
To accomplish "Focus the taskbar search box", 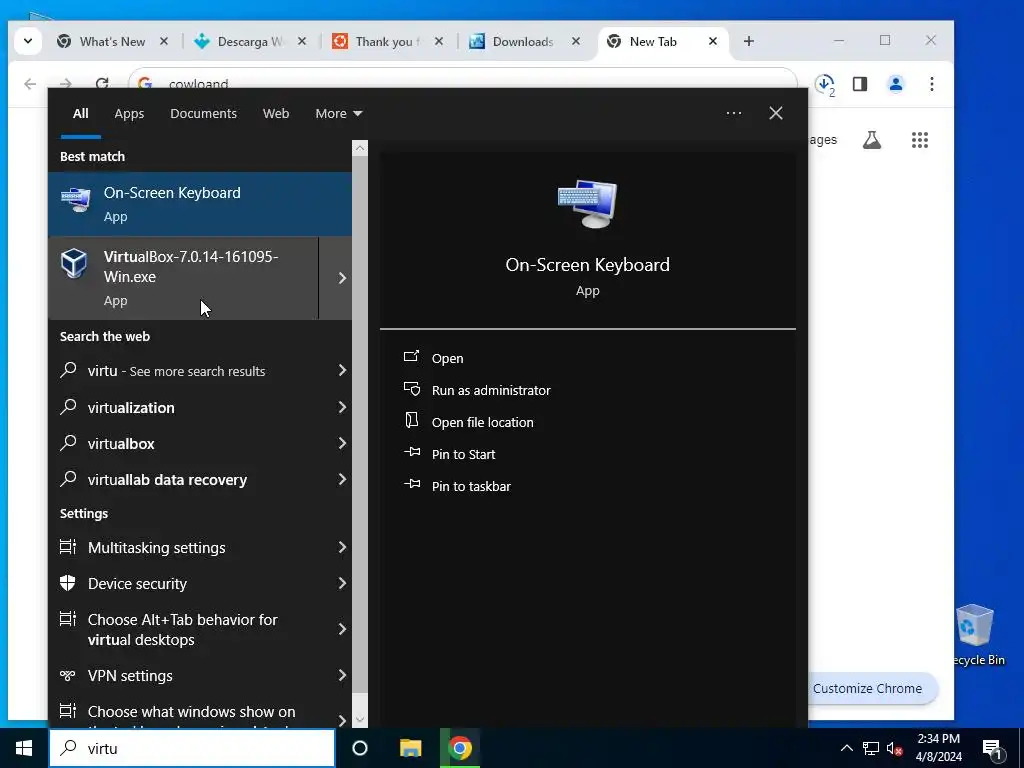I will click(x=192, y=748).
